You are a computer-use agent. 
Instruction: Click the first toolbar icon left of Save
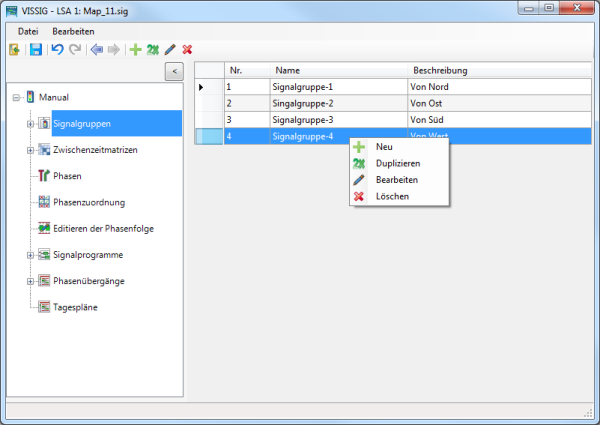[x=14, y=50]
